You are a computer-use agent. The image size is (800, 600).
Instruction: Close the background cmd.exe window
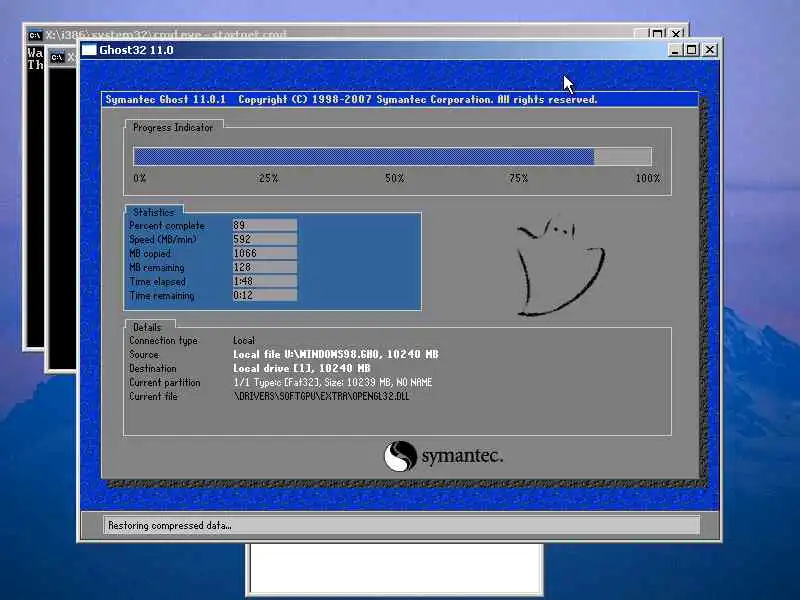point(676,34)
